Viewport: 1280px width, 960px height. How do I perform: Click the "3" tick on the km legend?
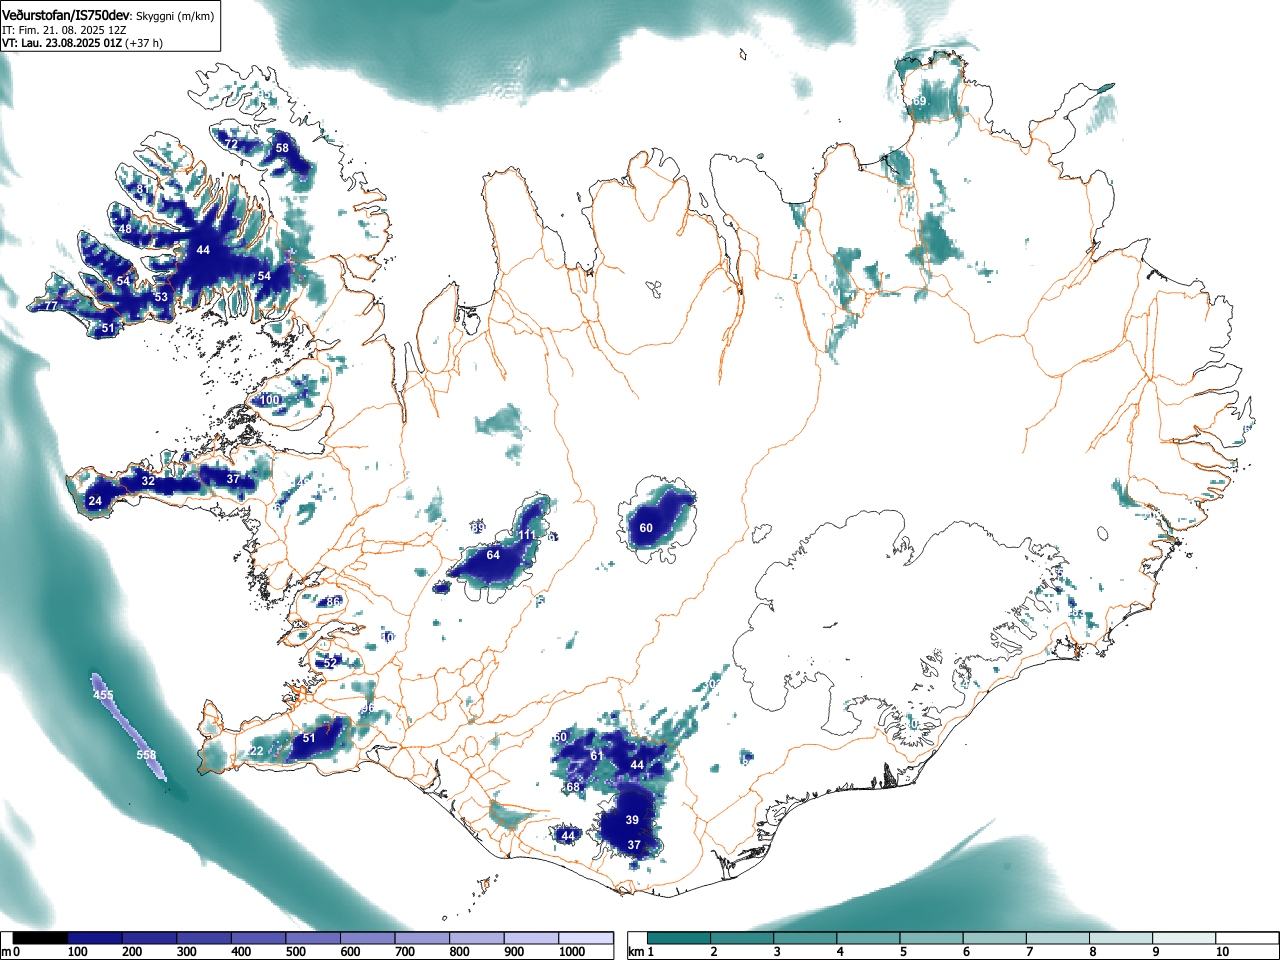click(776, 951)
